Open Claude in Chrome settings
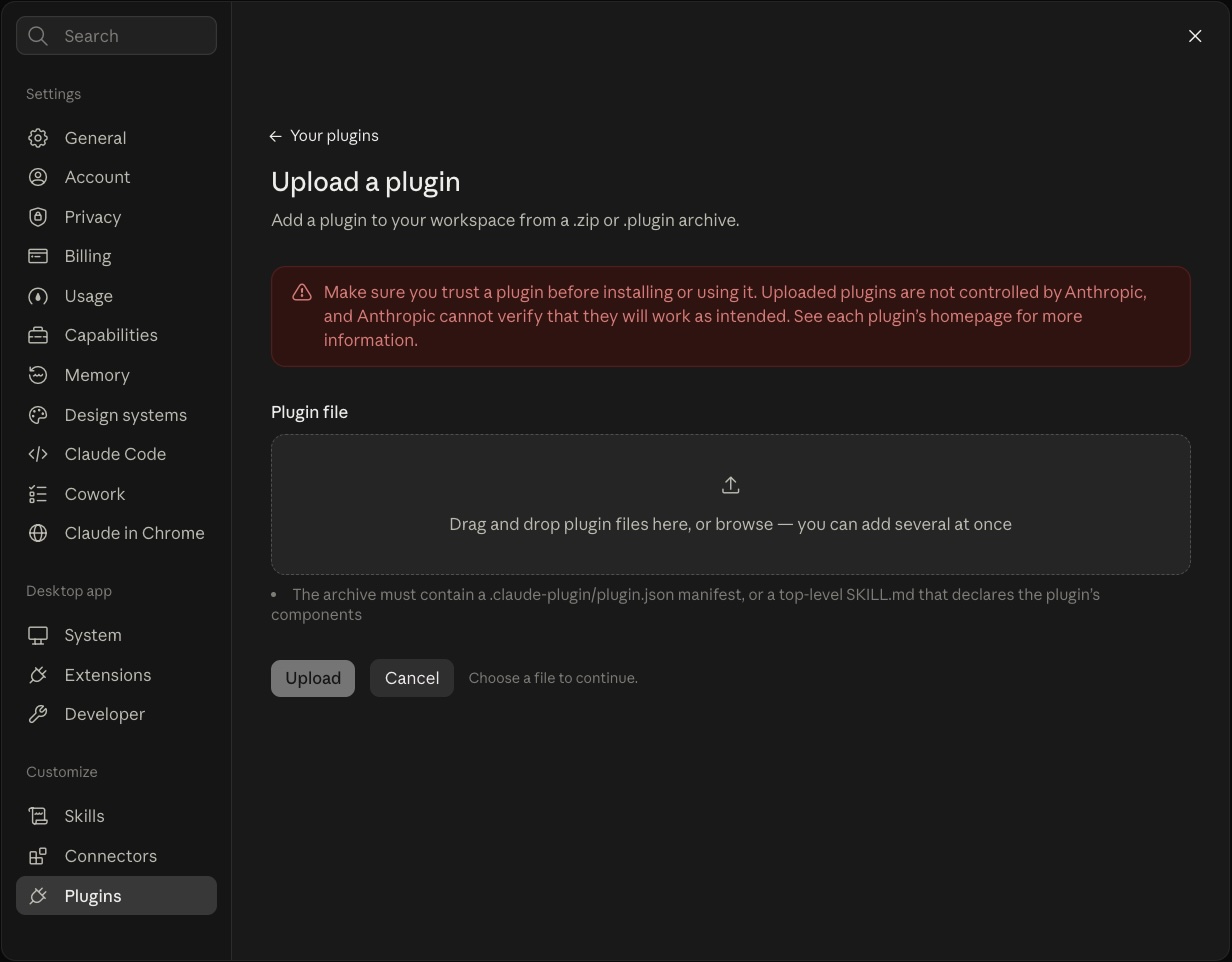This screenshot has height=962, width=1232. (x=116, y=533)
